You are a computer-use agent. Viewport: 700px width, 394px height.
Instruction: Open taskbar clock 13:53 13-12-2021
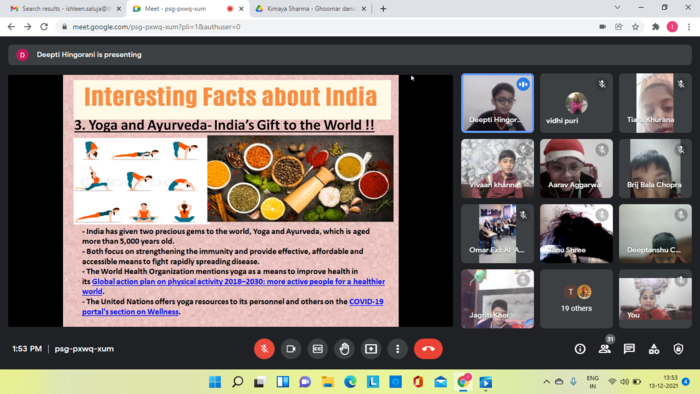(664, 382)
